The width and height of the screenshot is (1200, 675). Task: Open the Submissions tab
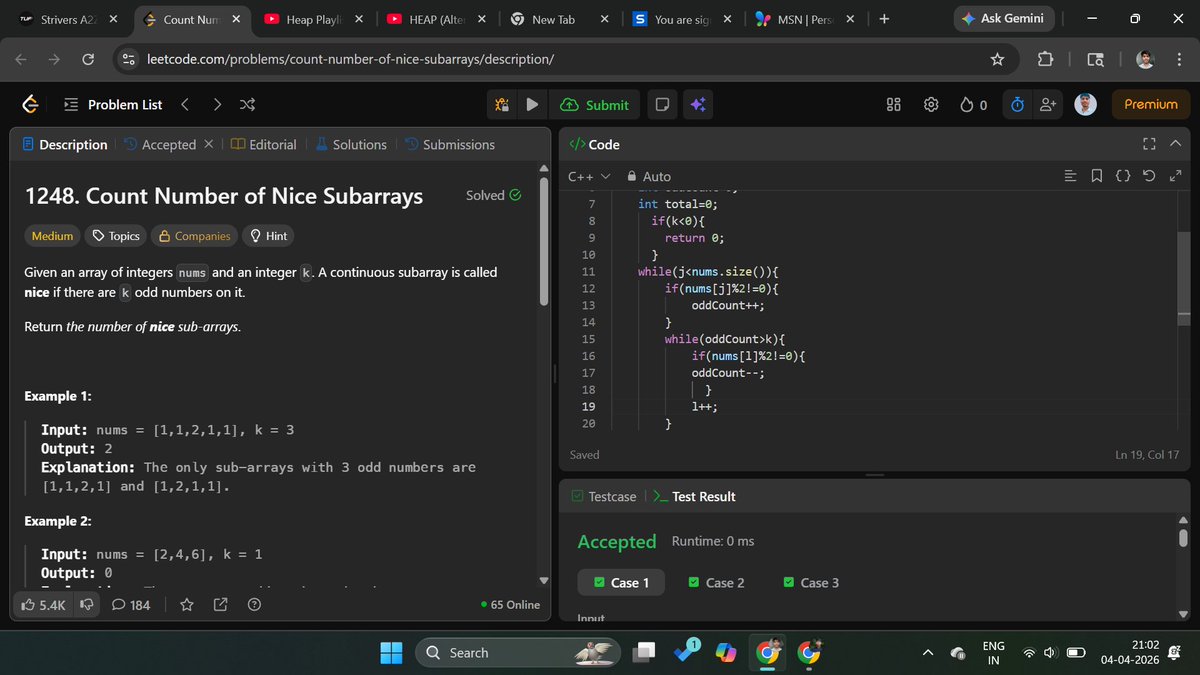coord(450,144)
